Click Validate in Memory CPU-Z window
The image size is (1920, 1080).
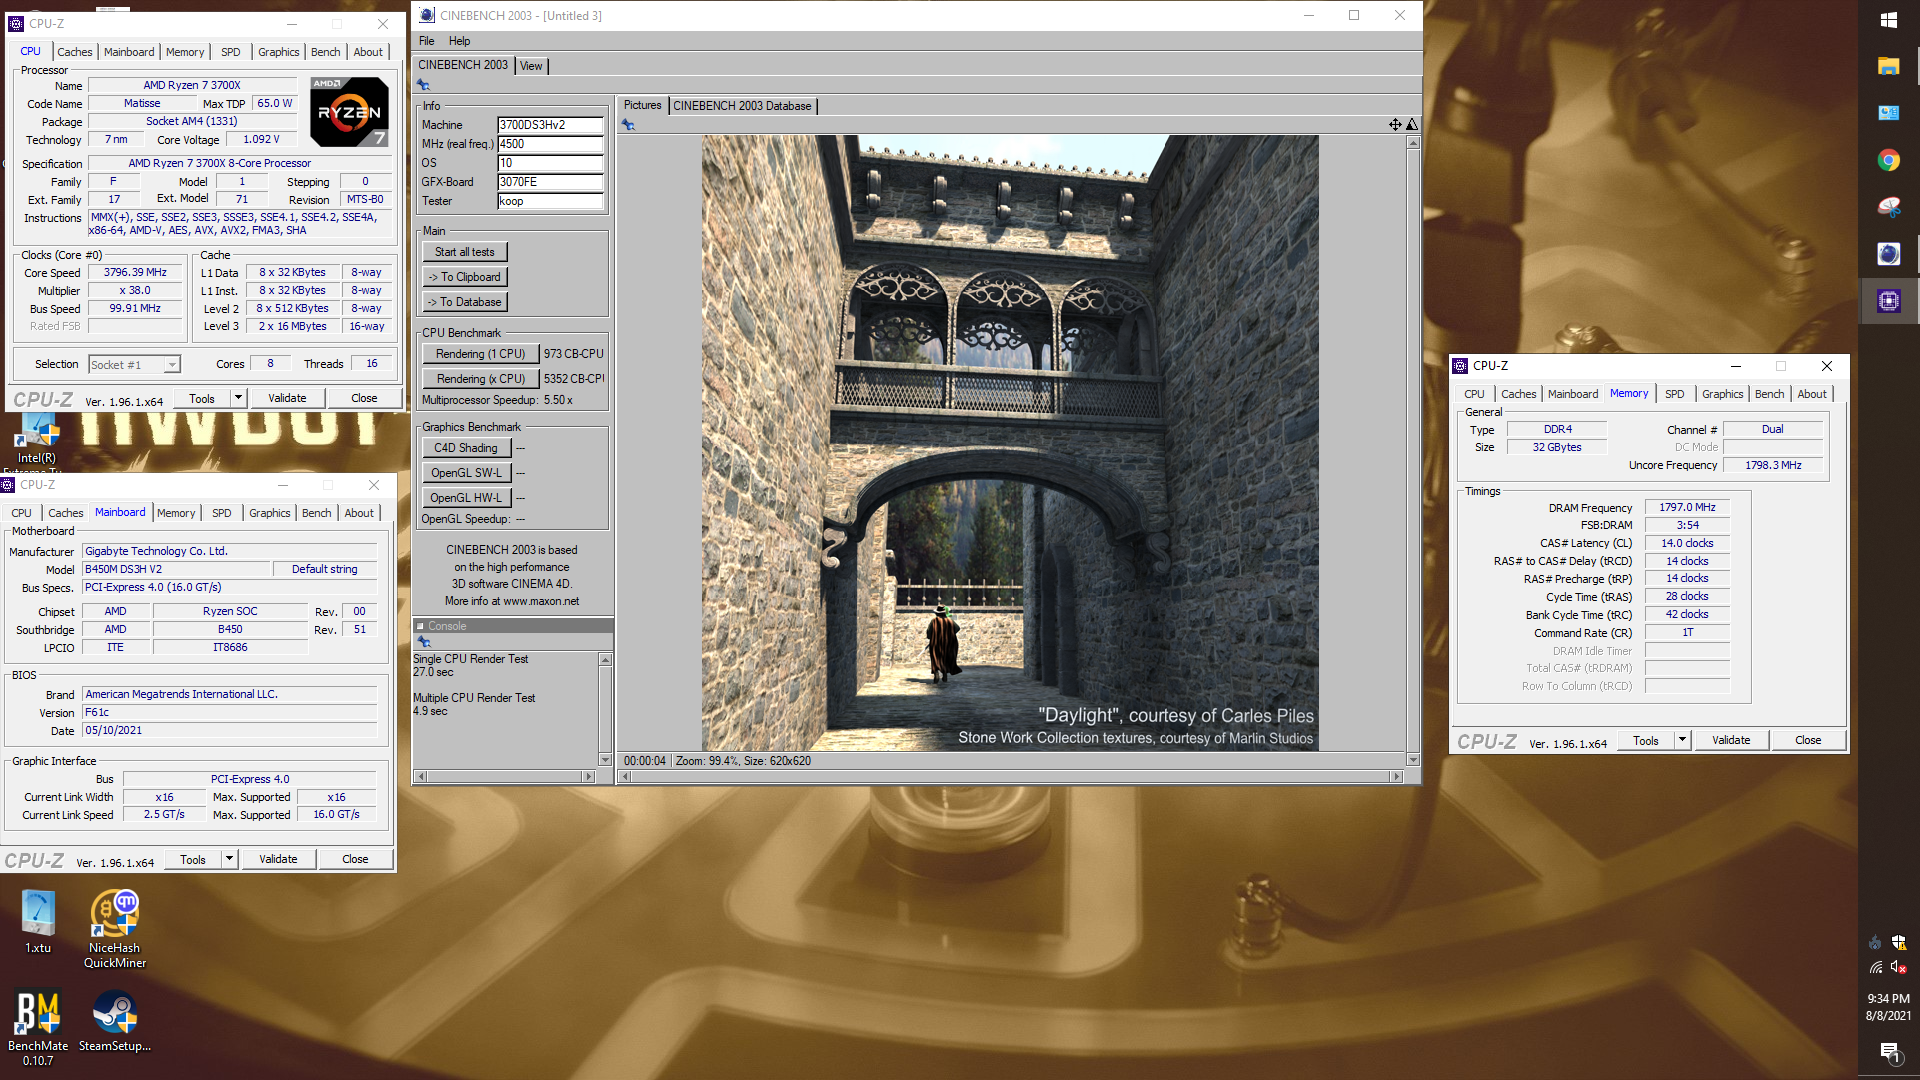1731,740
